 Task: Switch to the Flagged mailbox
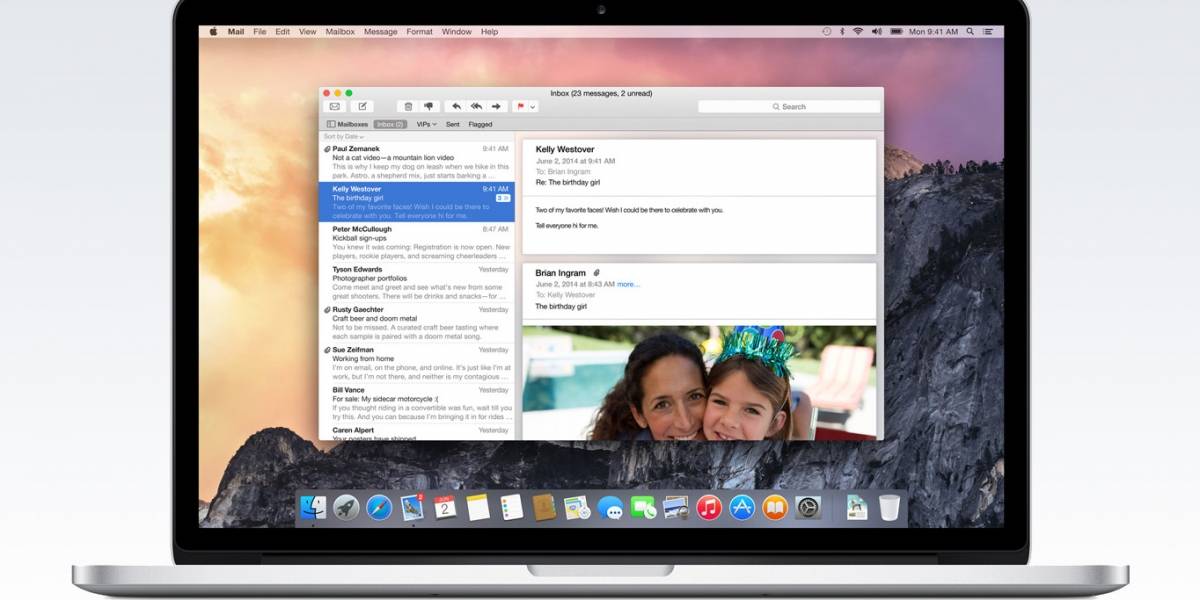click(480, 125)
